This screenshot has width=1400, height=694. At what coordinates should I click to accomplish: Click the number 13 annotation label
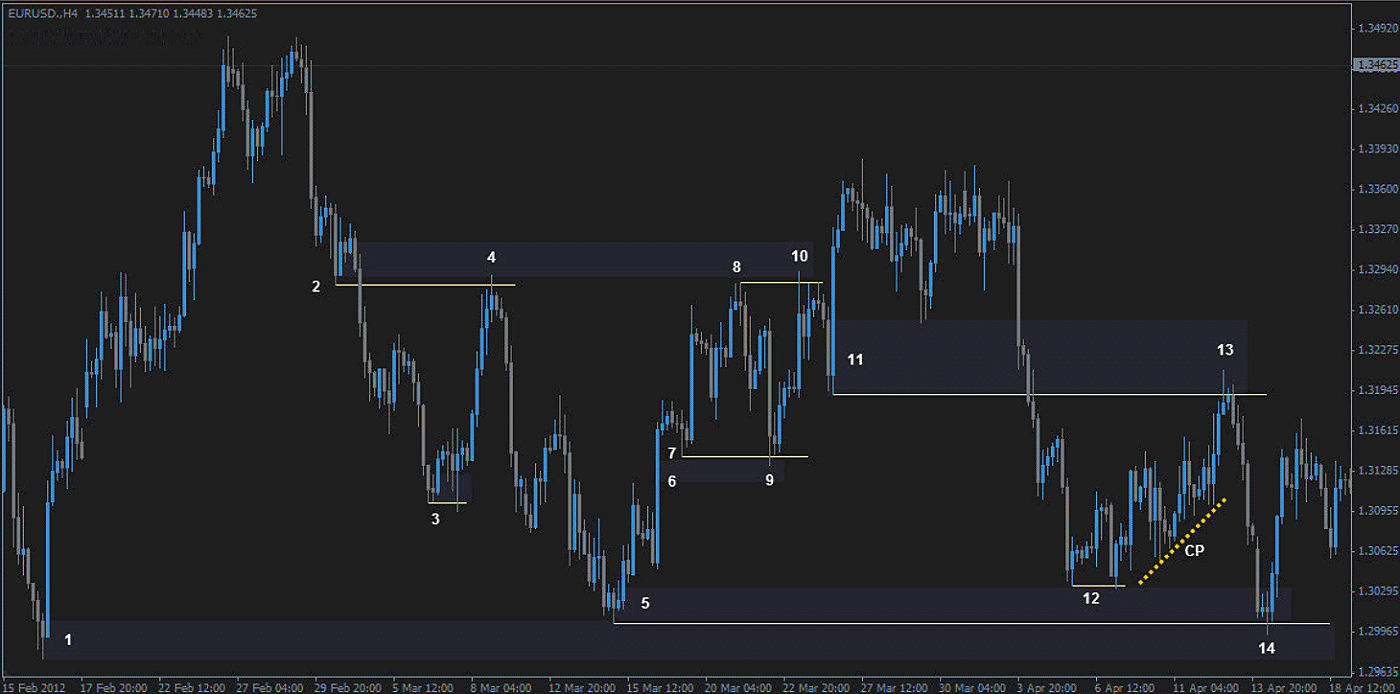(1225, 349)
